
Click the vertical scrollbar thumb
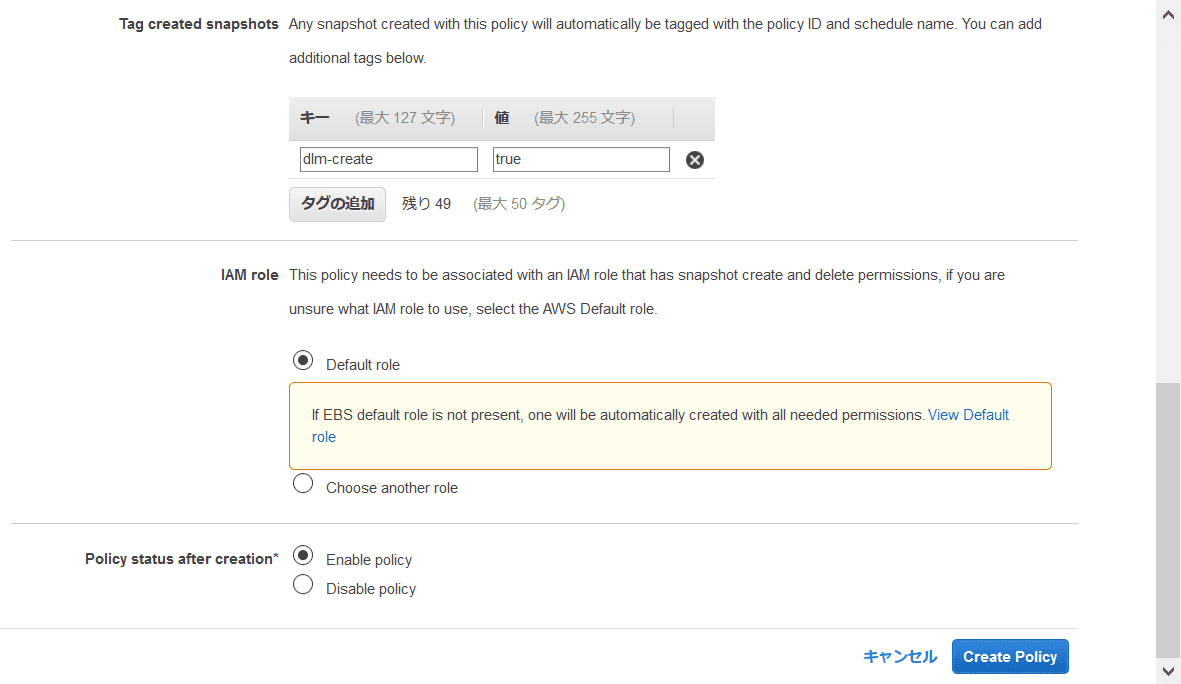click(x=1168, y=520)
